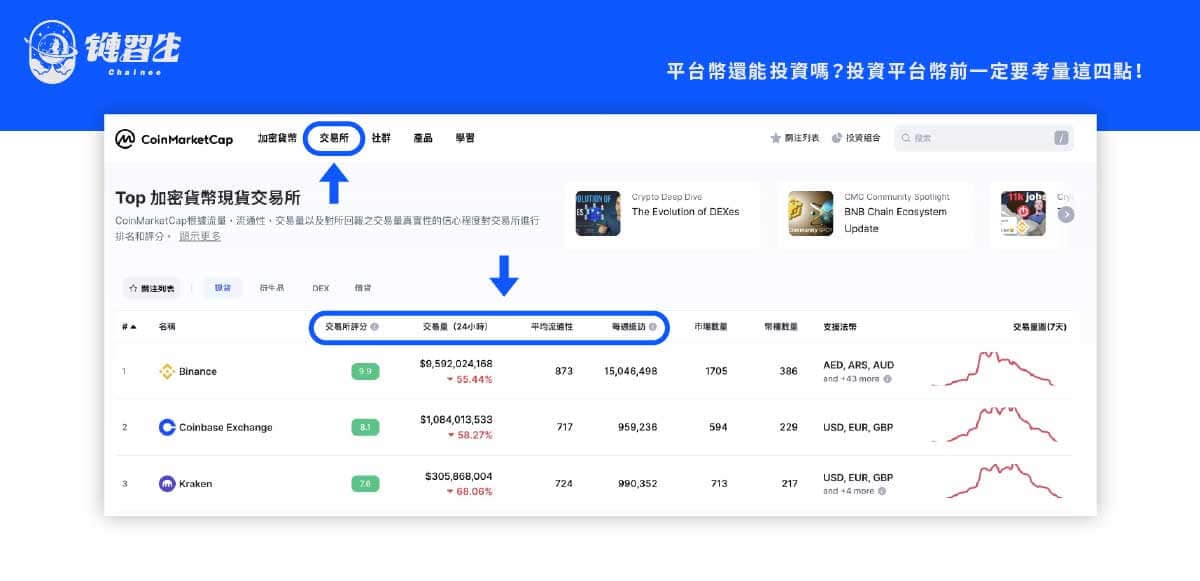
Task: Click the 7.6 score badge for Kraken
Action: 366,484
